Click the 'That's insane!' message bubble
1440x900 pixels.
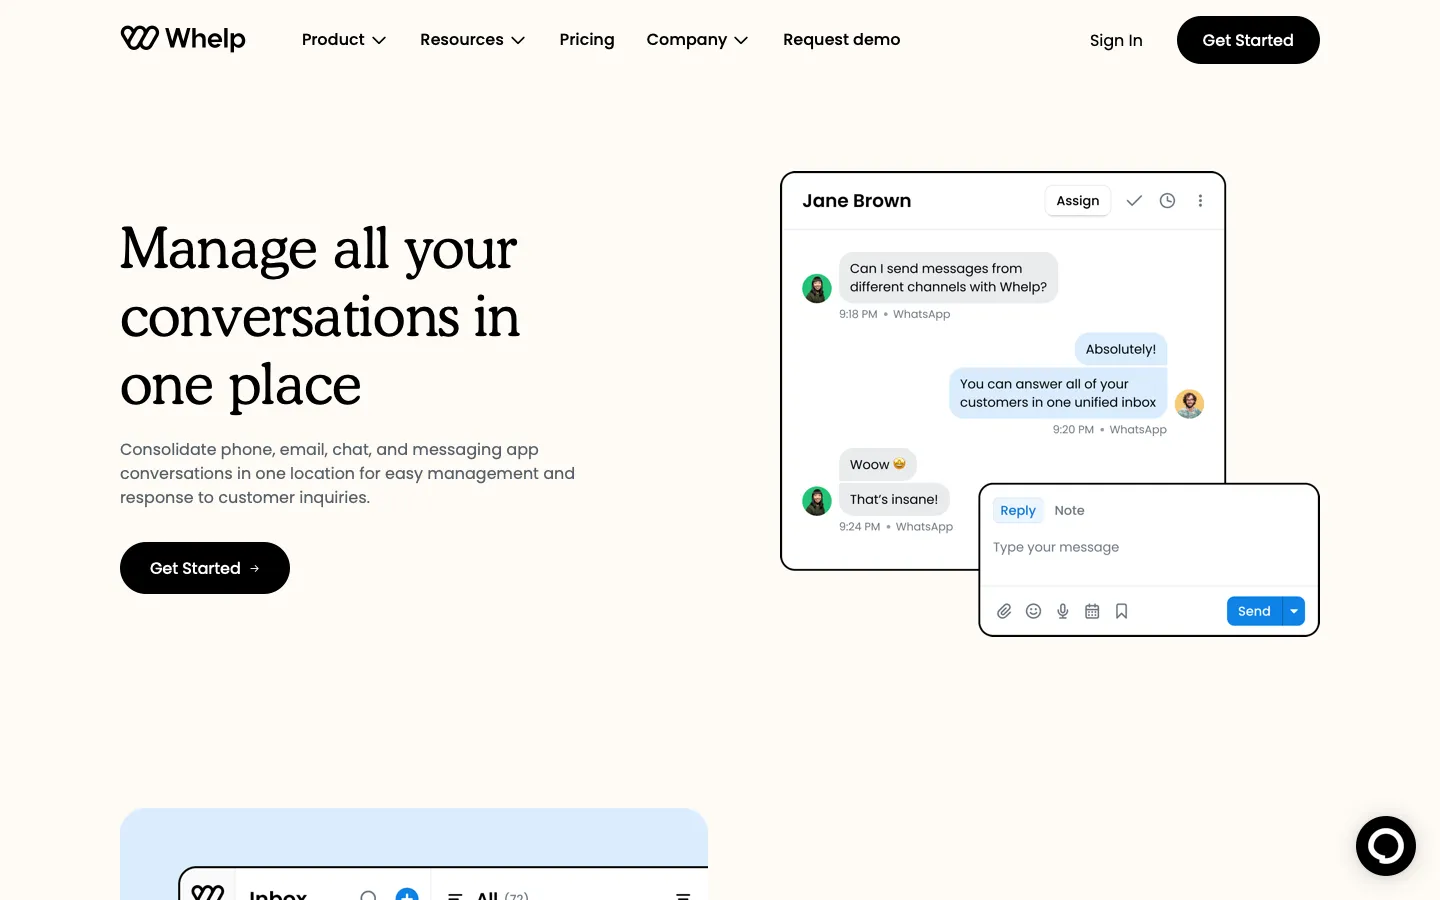point(894,499)
